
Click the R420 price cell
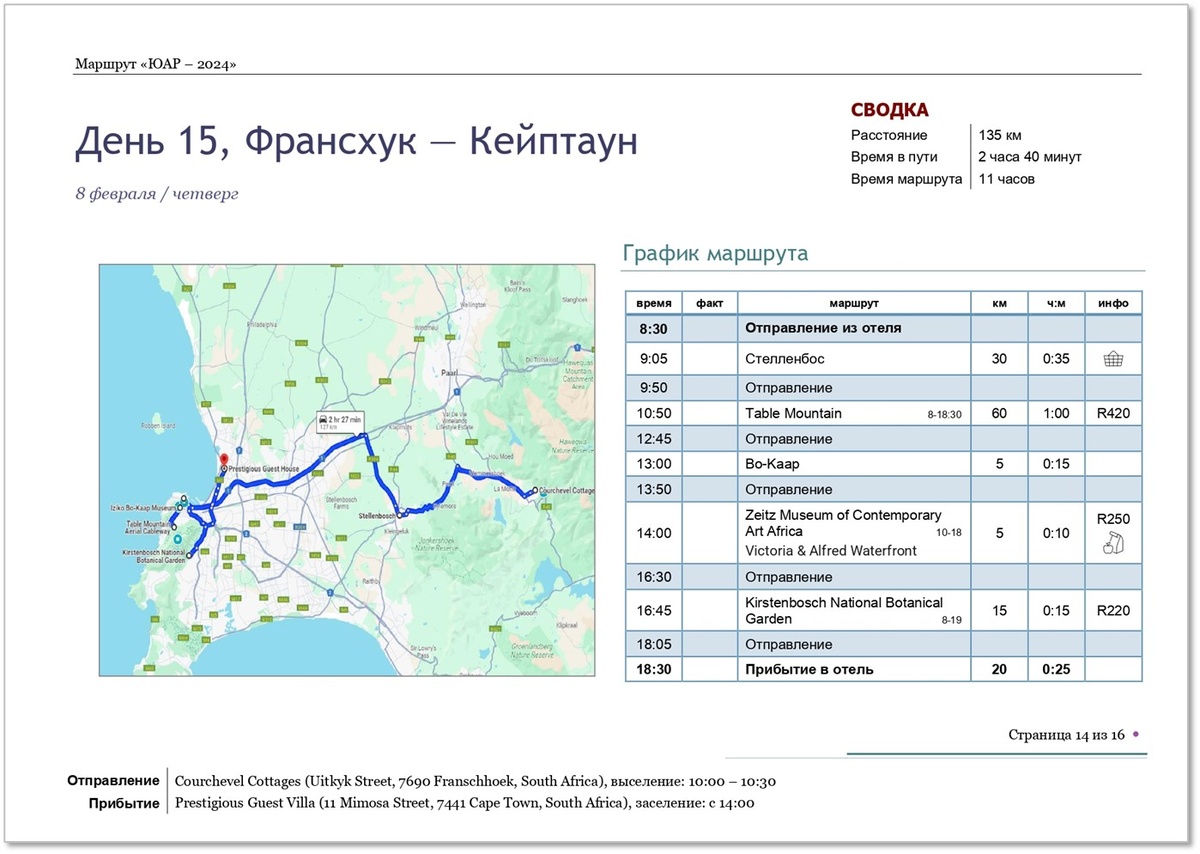pyautogui.click(x=1113, y=413)
